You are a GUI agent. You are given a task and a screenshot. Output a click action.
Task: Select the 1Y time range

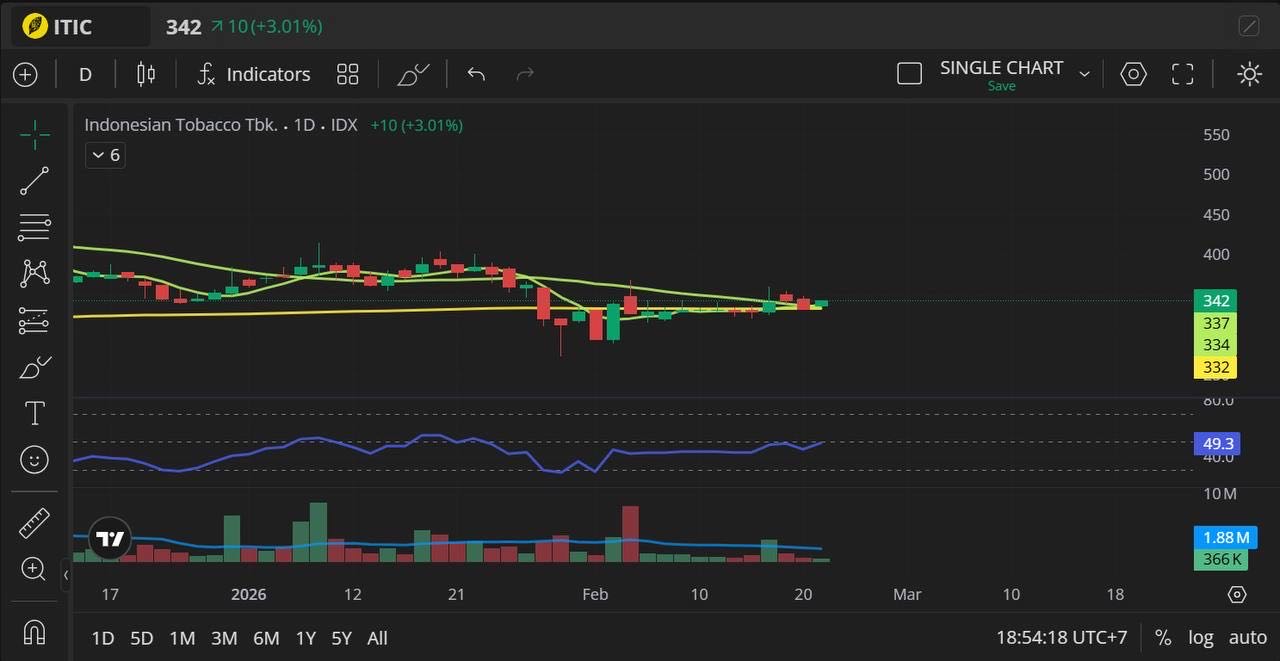306,638
